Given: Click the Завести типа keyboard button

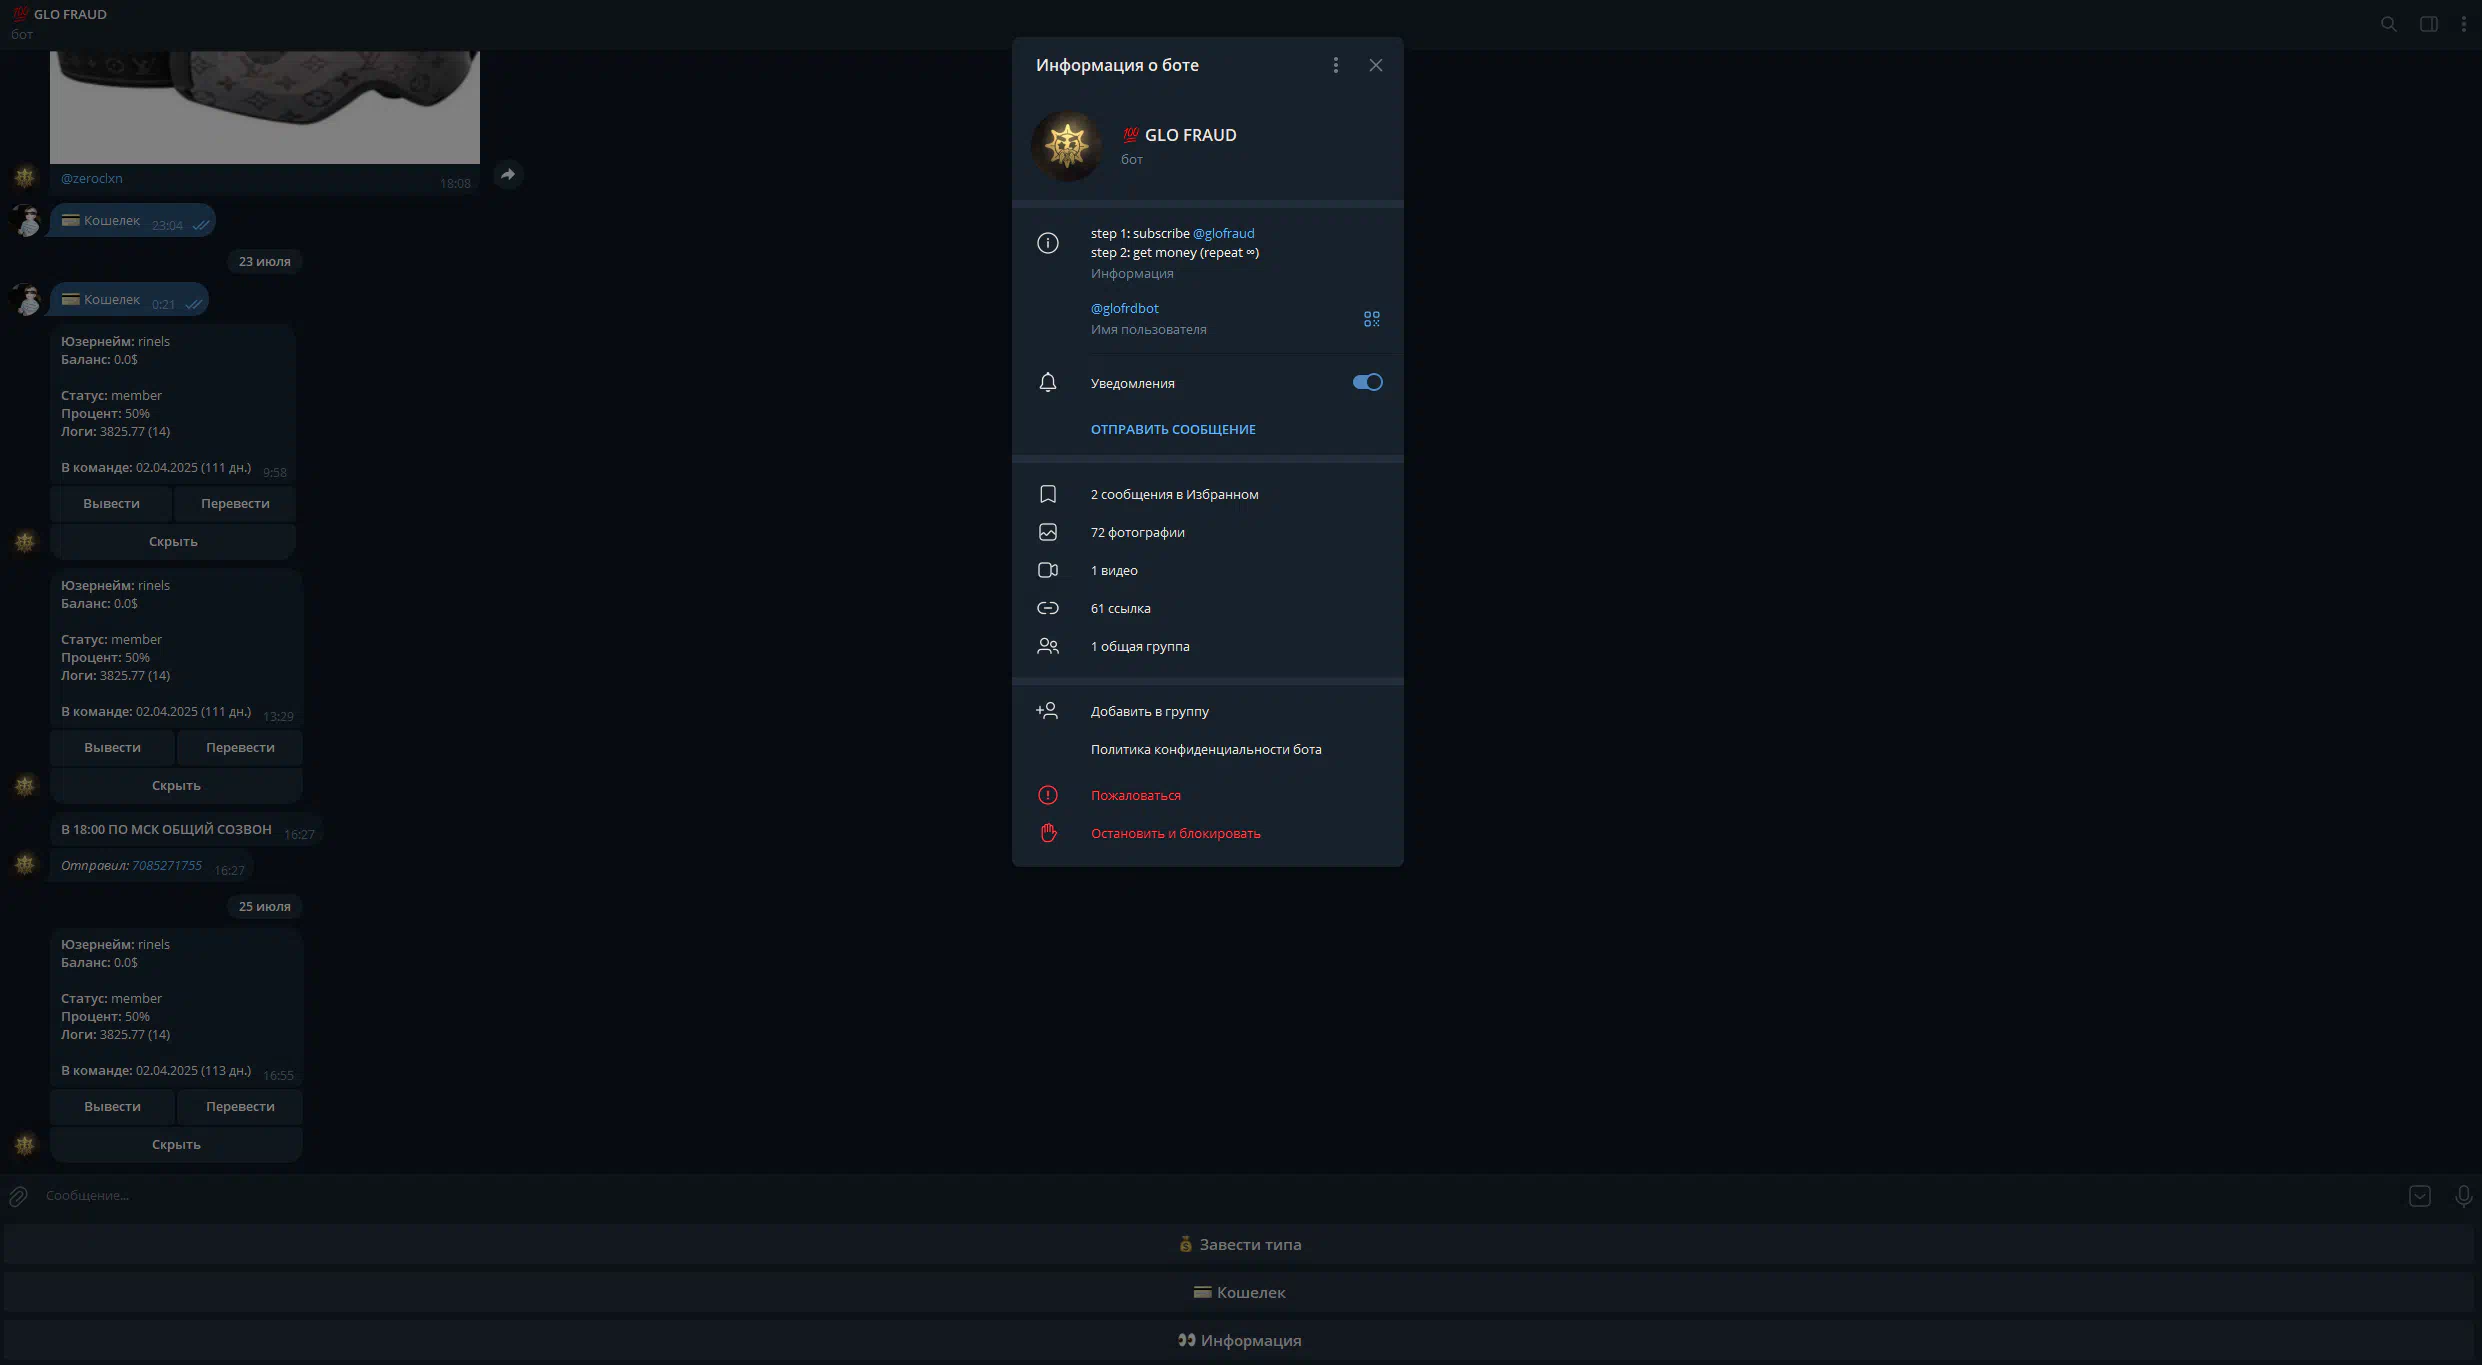Looking at the screenshot, I should click(x=1239, y=1244).
